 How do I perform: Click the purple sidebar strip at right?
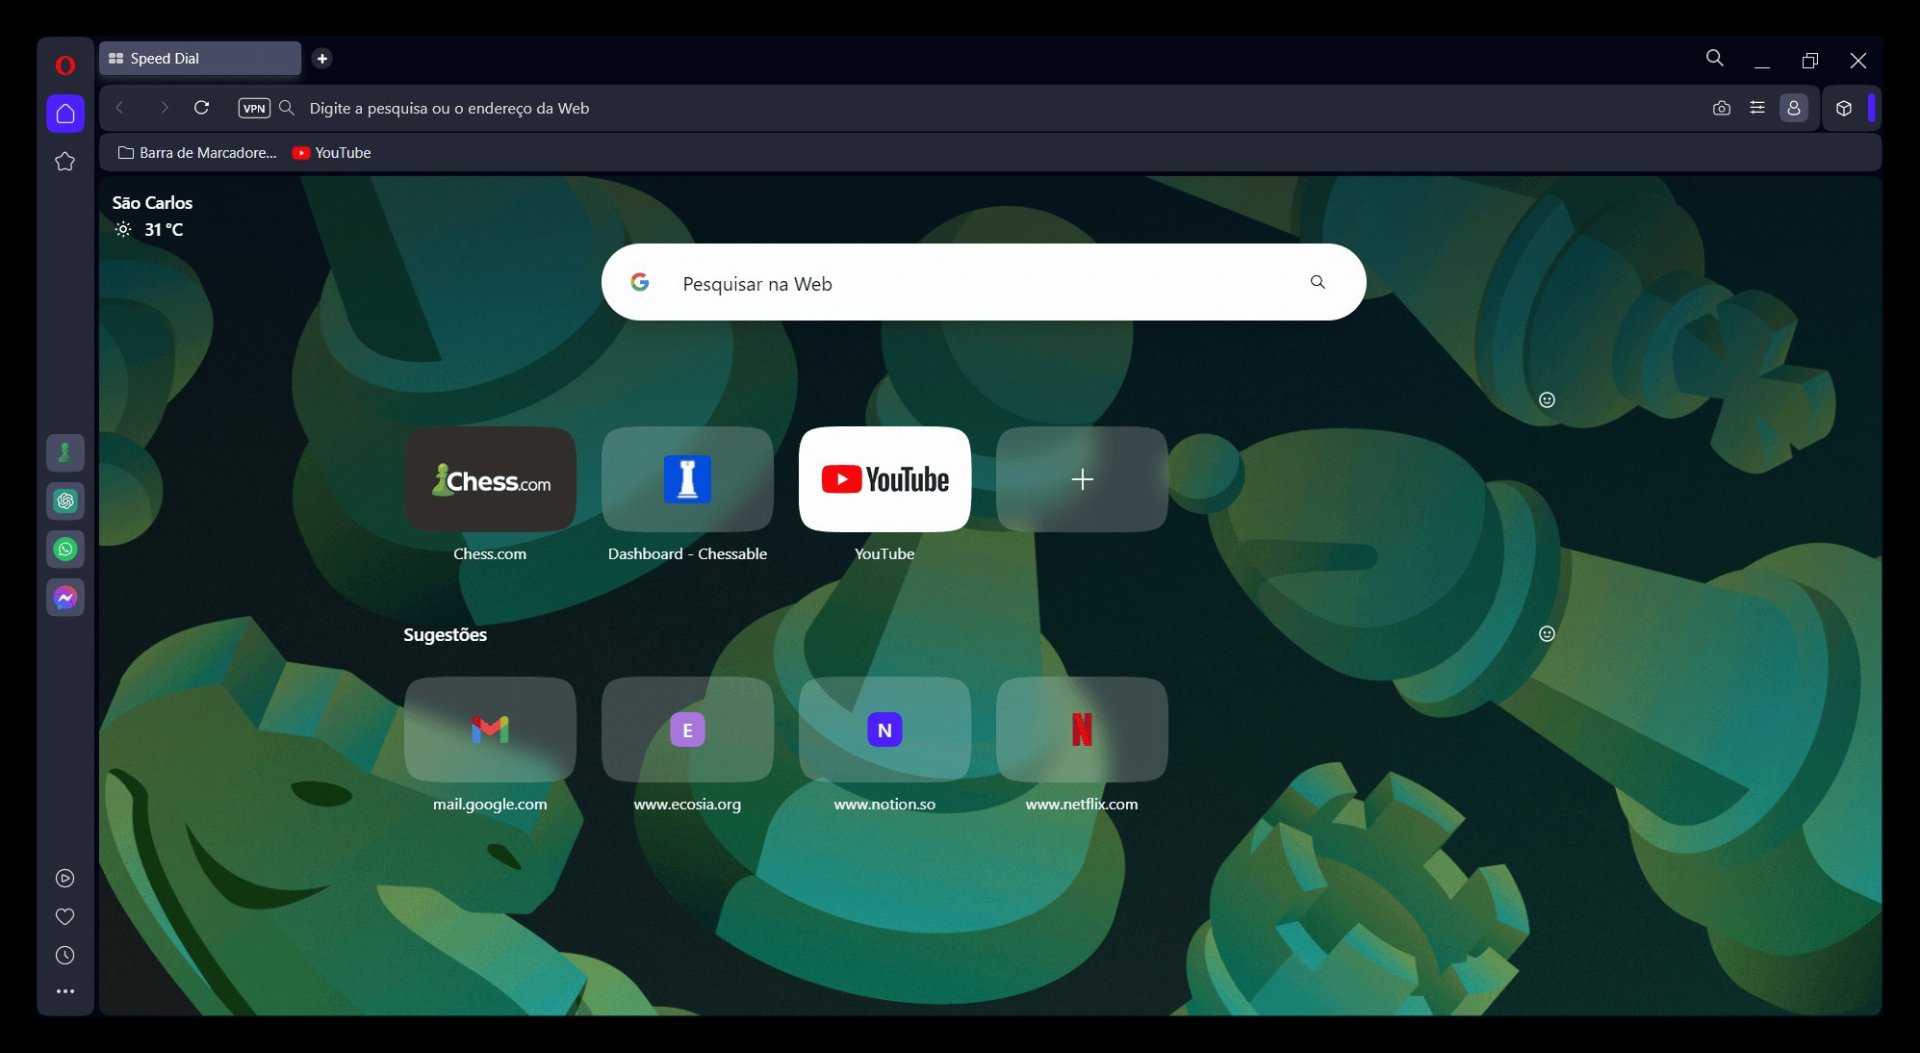pyautogui.click(x=1872, y=108)
